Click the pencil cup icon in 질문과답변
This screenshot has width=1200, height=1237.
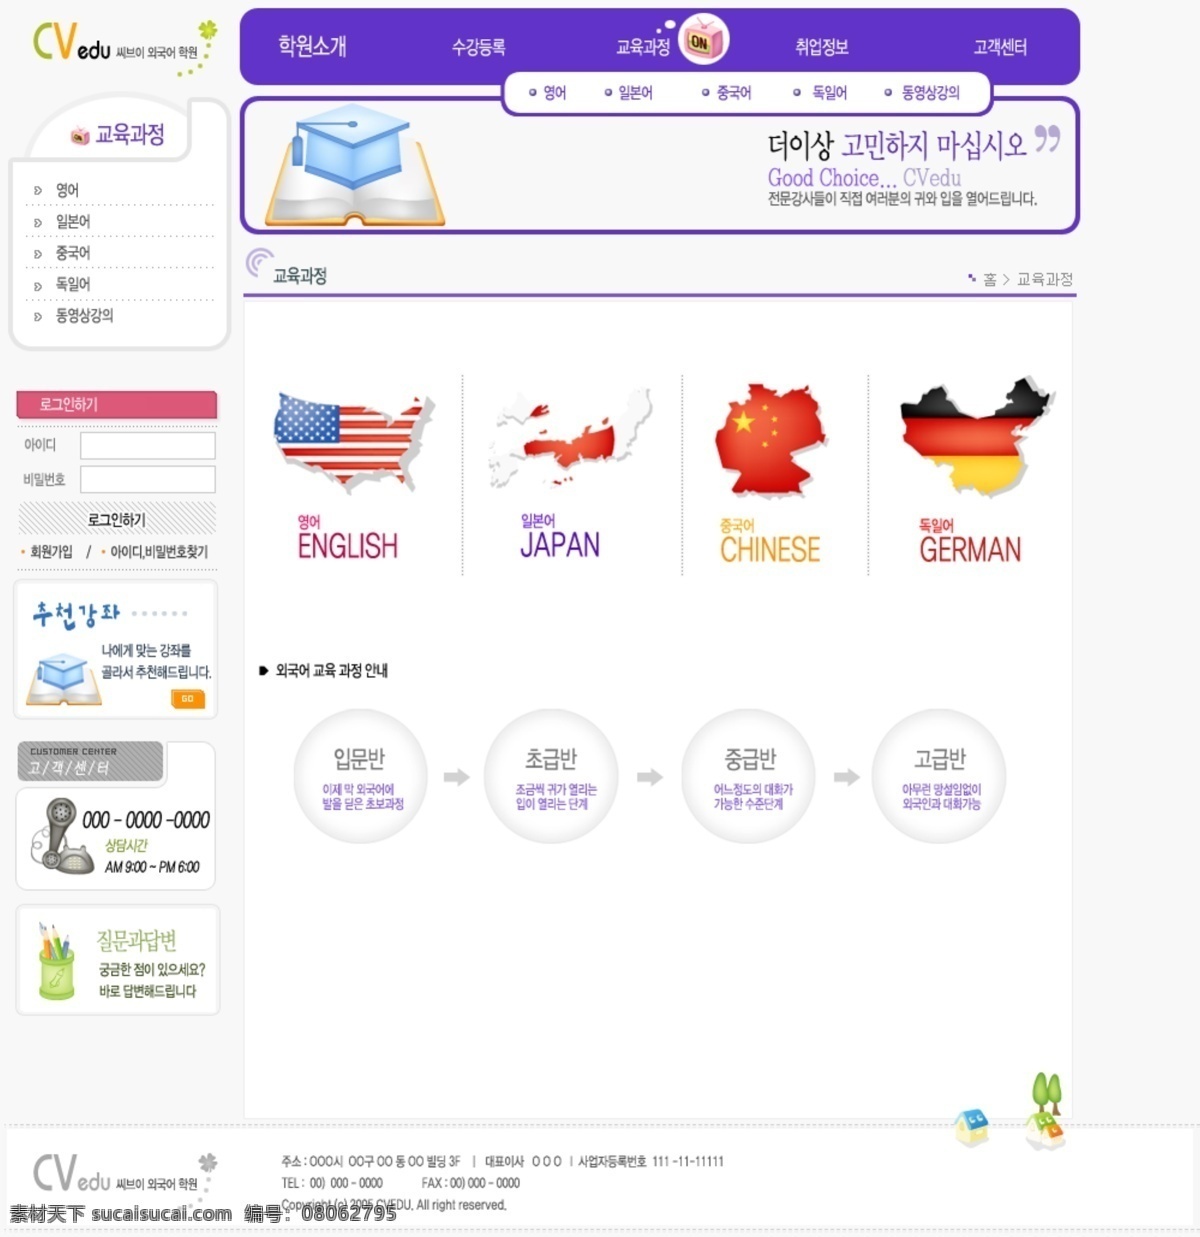56,962
